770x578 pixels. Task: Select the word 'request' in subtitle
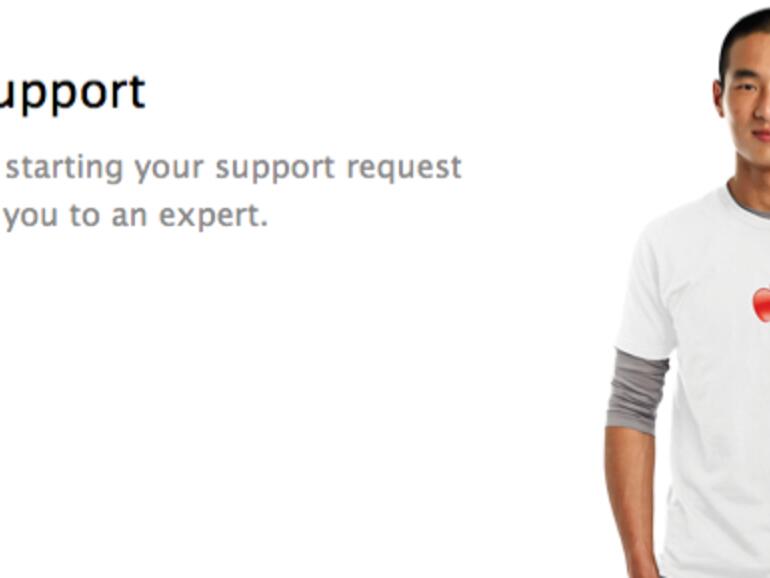pos(404,168)
